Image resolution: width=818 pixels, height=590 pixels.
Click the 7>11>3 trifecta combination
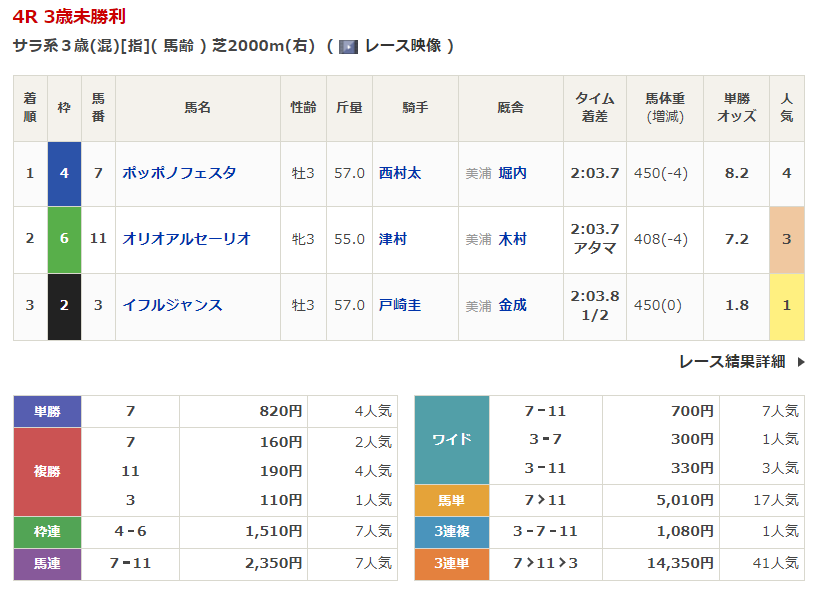click(x=545, y=564)
